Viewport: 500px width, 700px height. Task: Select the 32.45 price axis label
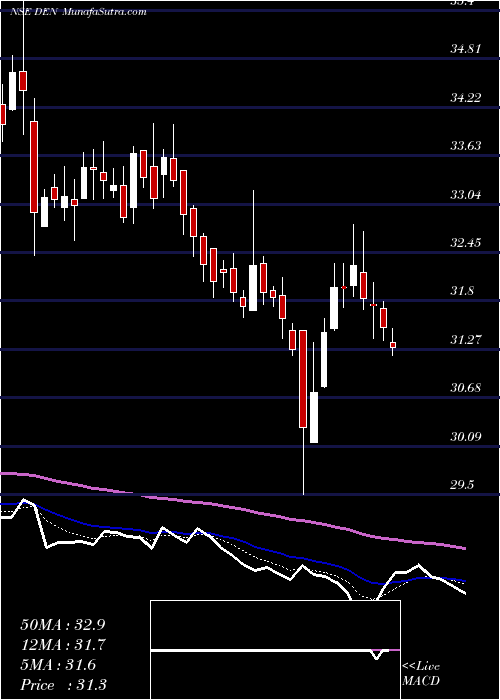(466, 242)
